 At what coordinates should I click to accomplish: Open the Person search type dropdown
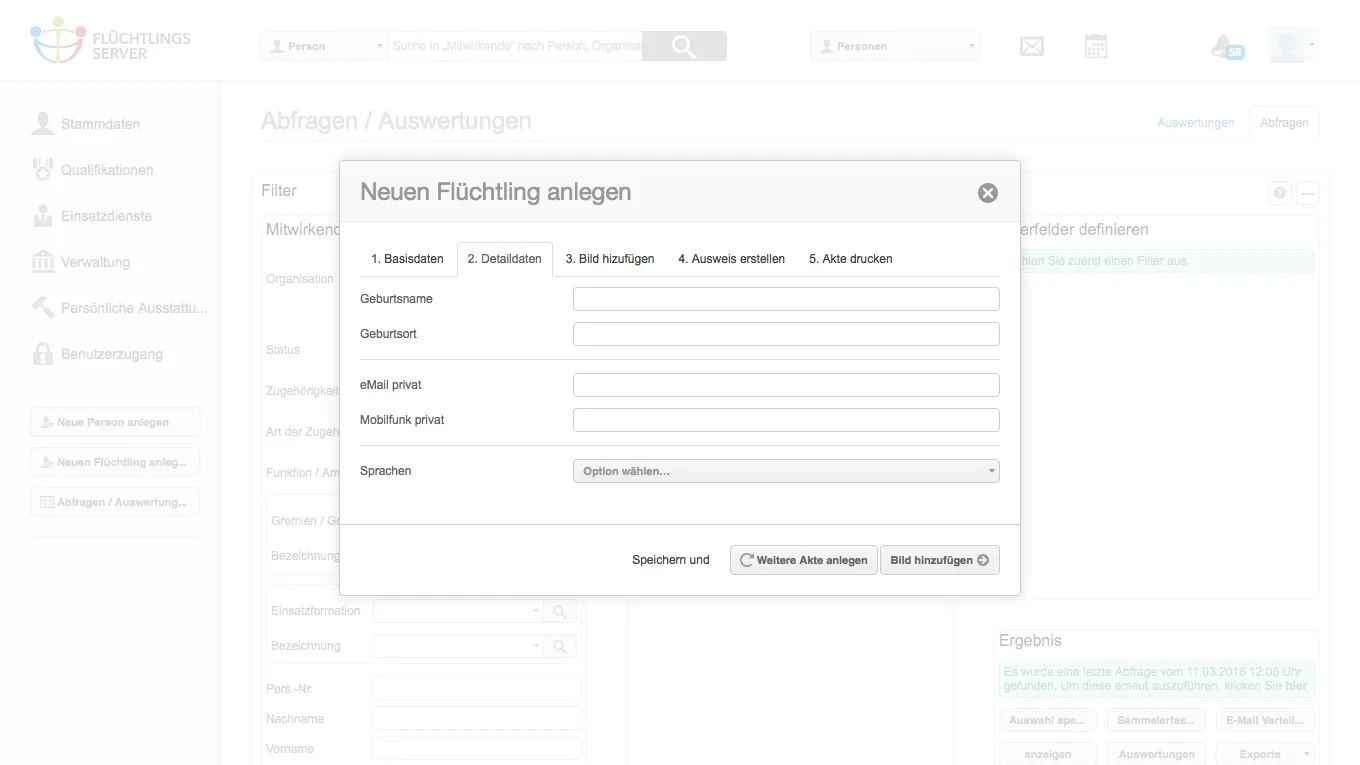click(323, 46)
